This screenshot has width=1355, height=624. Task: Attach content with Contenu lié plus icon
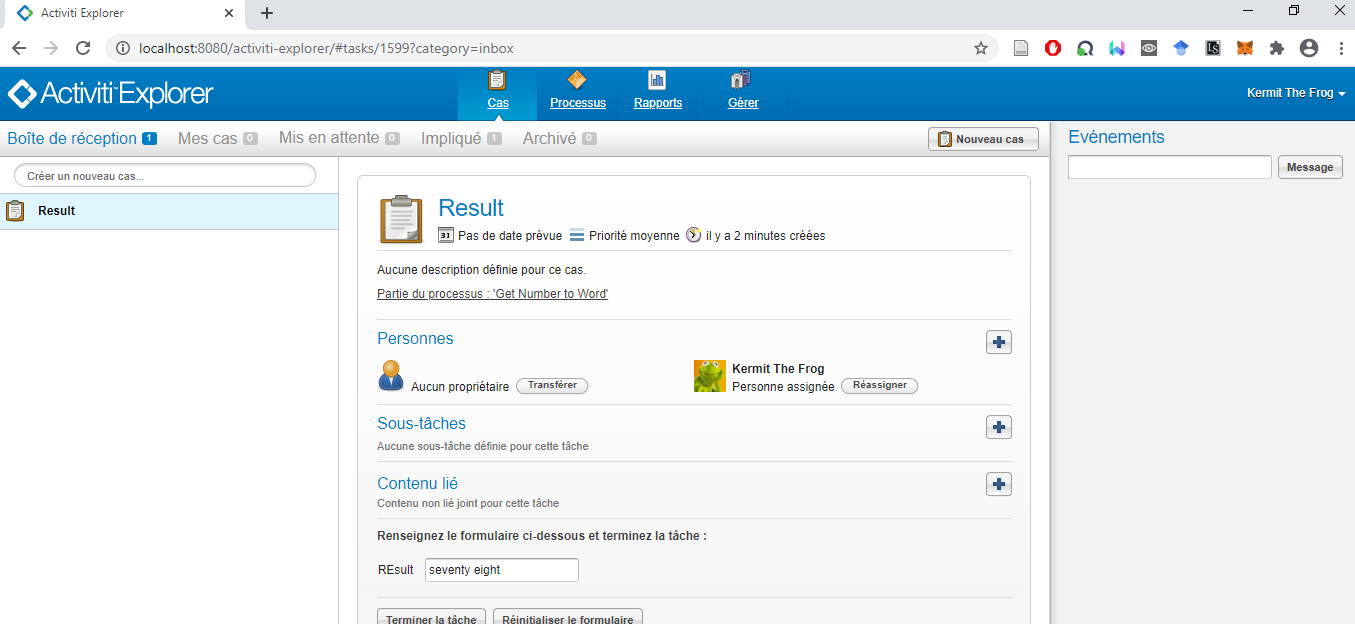click(998, 484)
